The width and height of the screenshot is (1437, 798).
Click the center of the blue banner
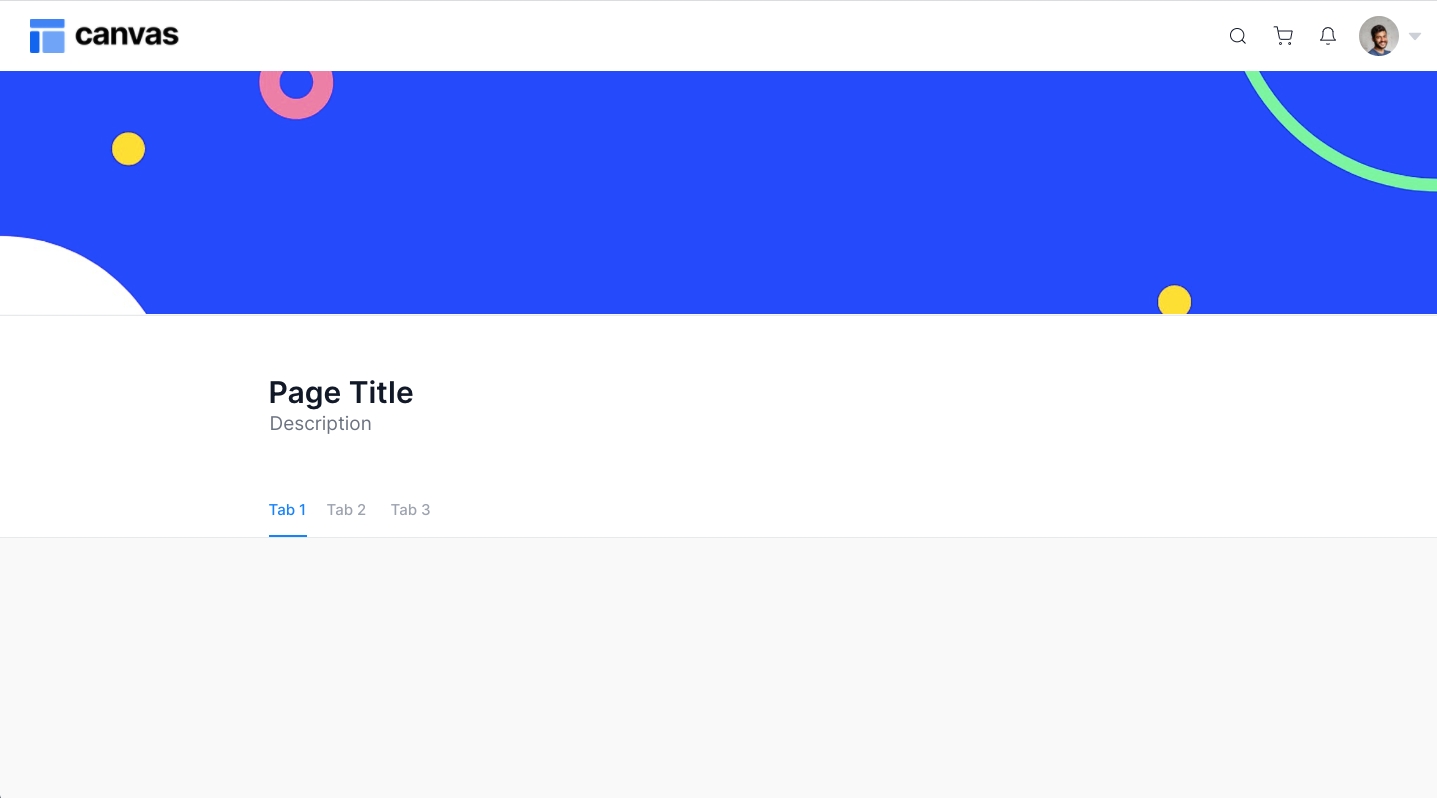pyautogui.click(x=718, y=192)
